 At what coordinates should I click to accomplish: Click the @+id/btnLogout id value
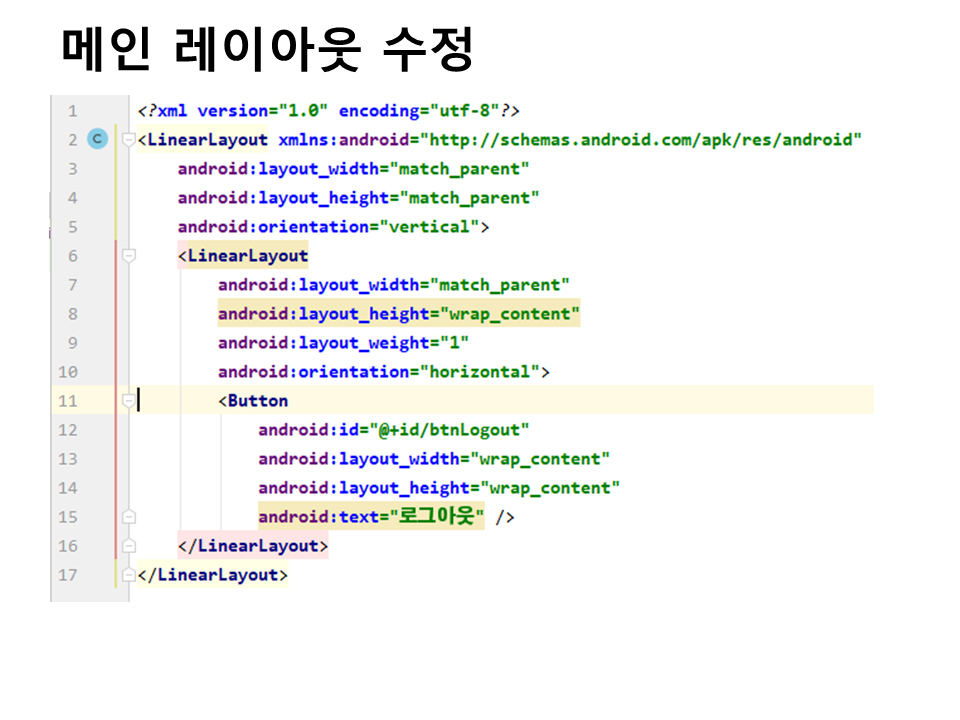tap(454, 430)
